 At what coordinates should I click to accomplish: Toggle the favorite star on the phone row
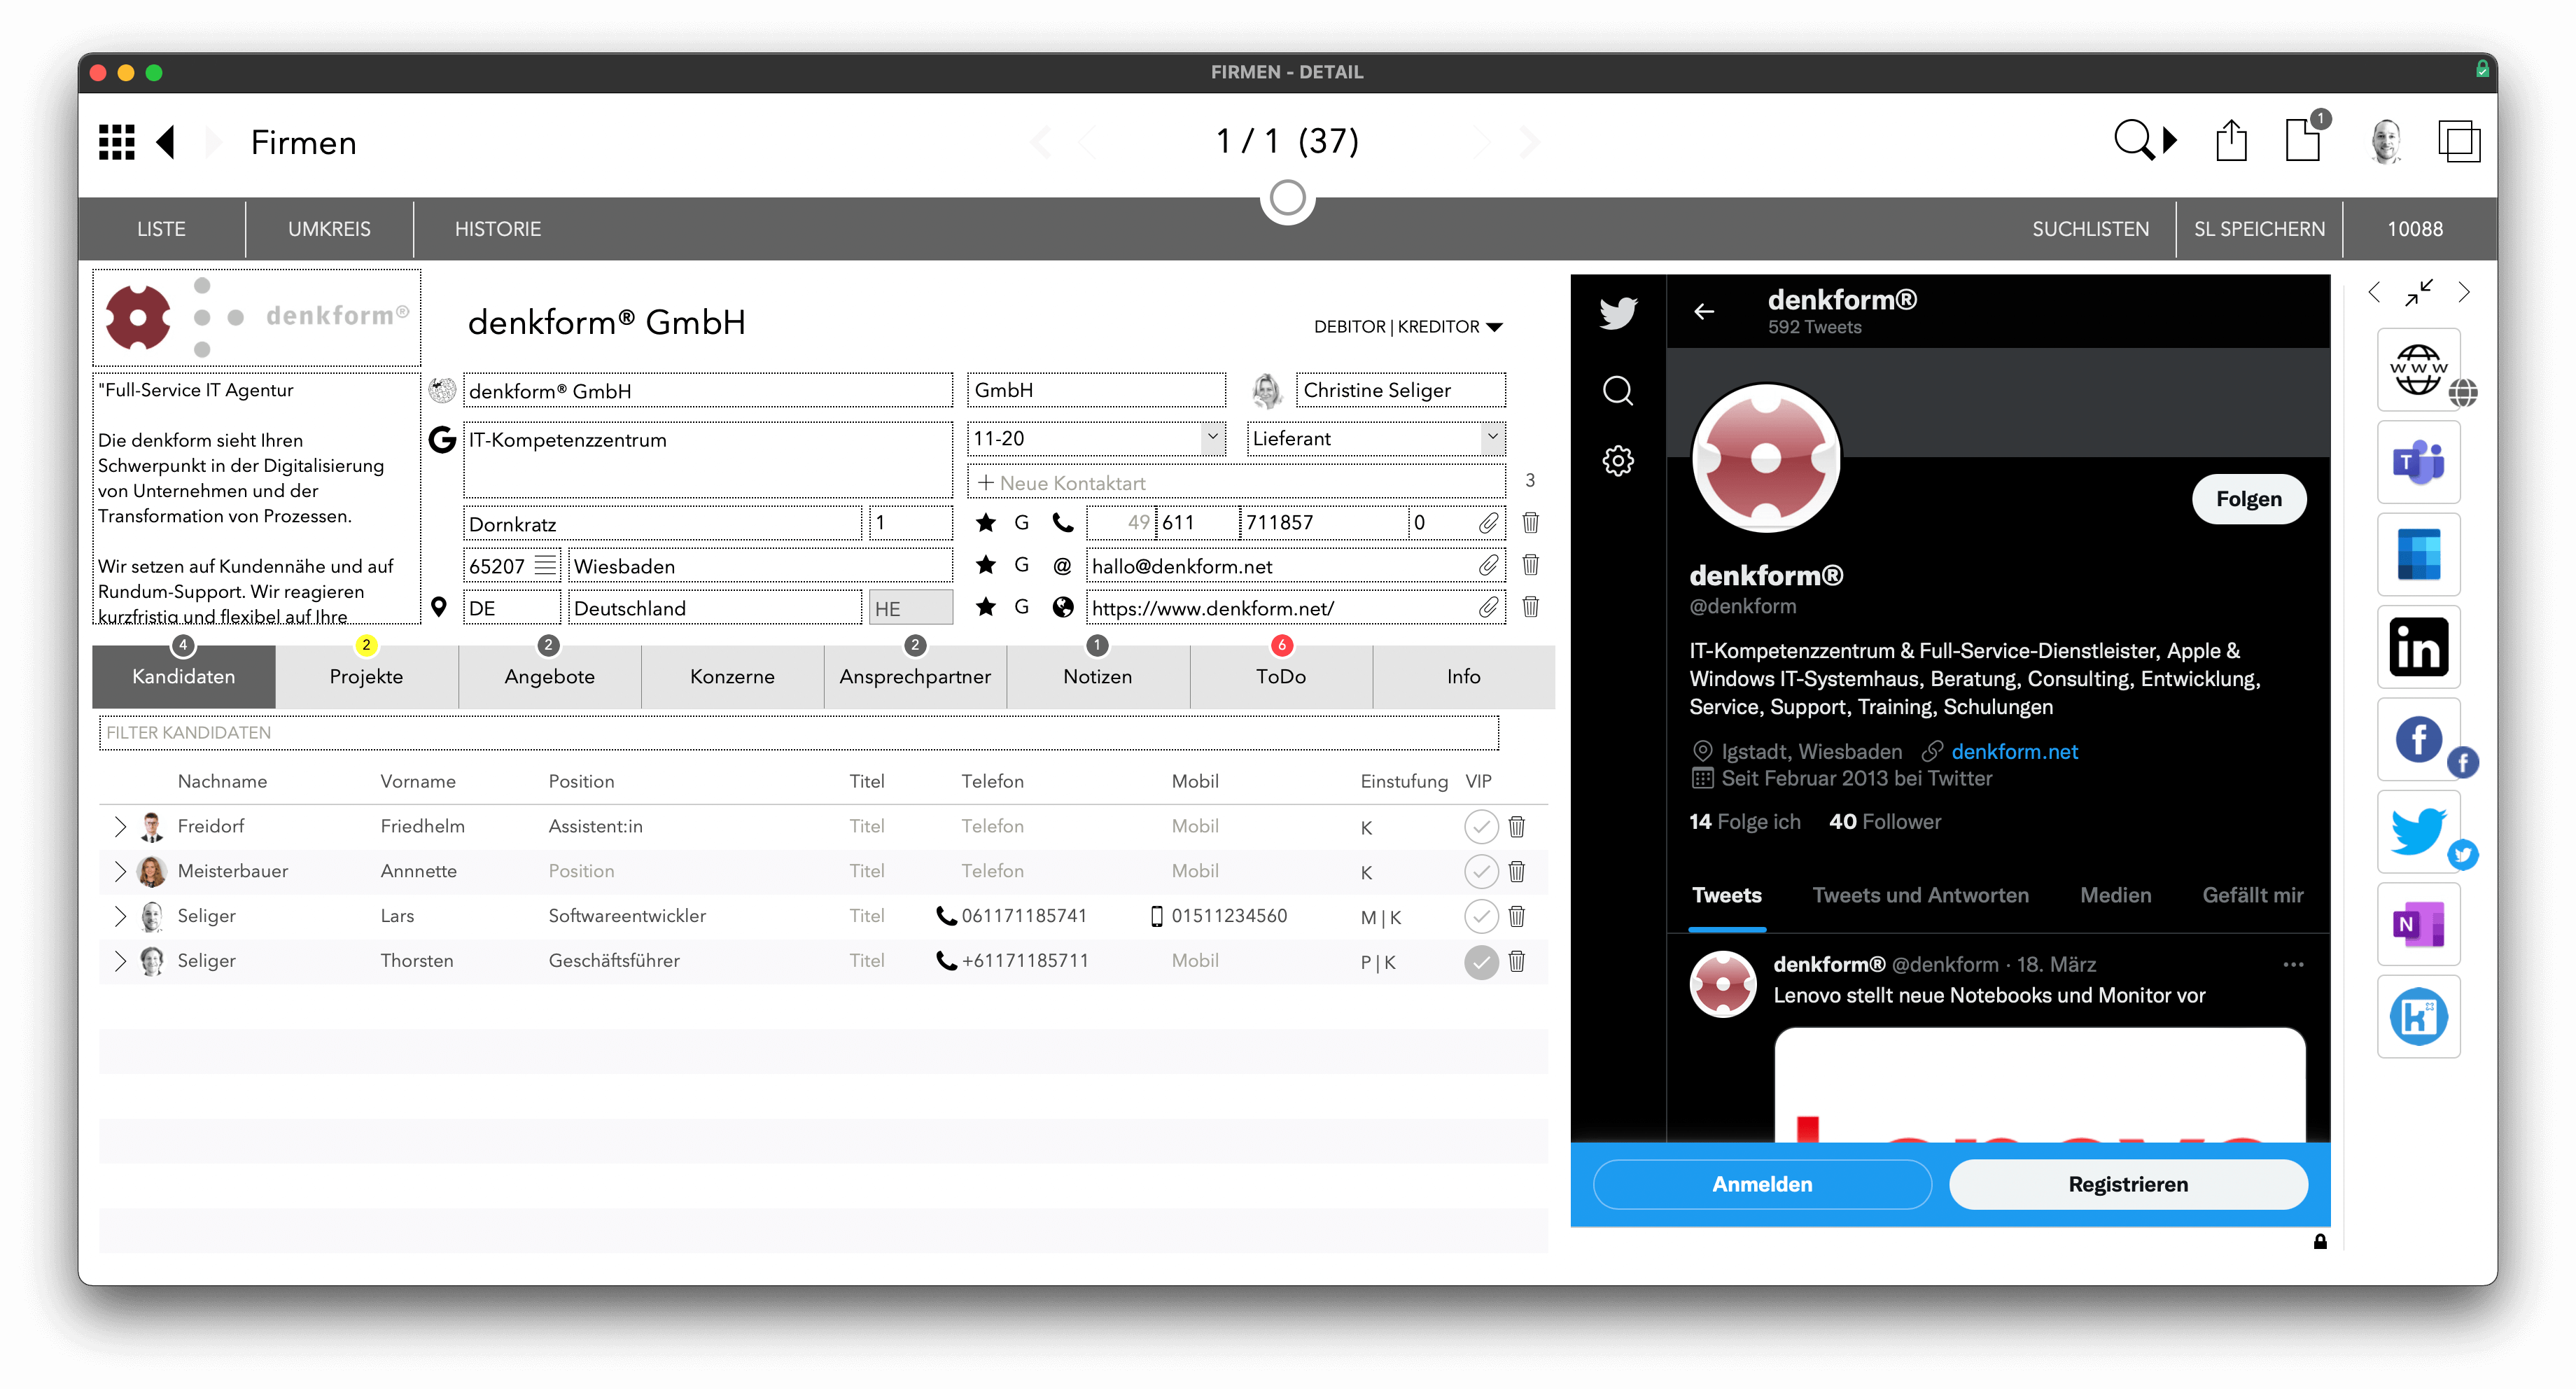click(986, 522)
